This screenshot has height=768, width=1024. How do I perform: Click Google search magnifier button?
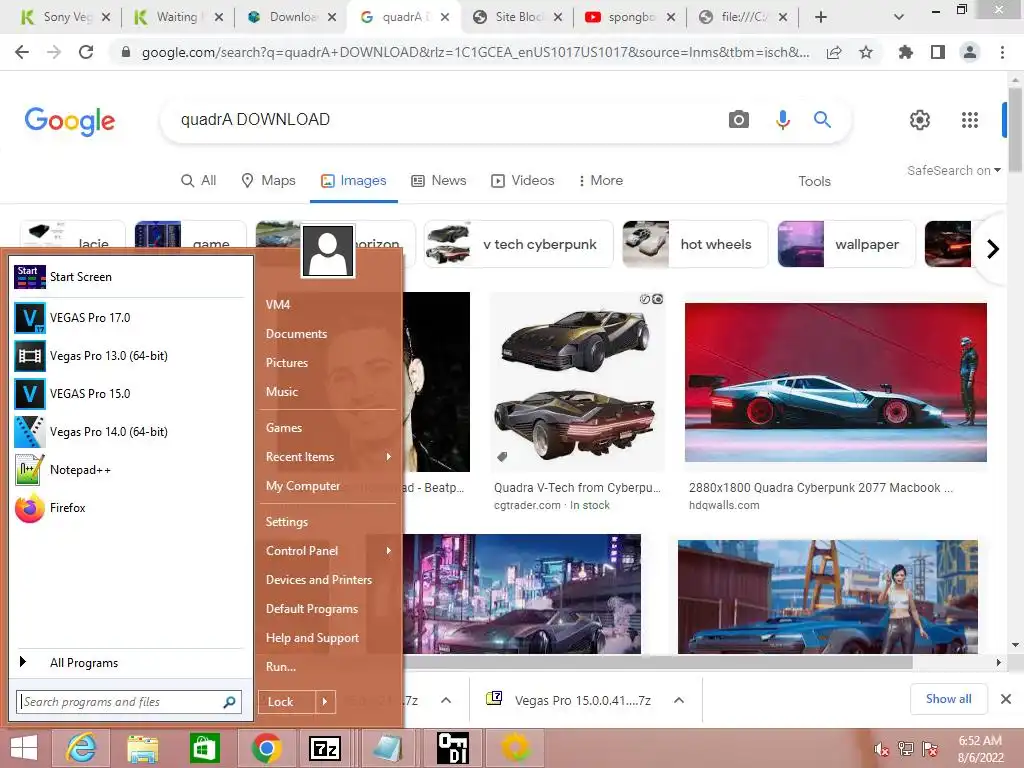(822, 120)
